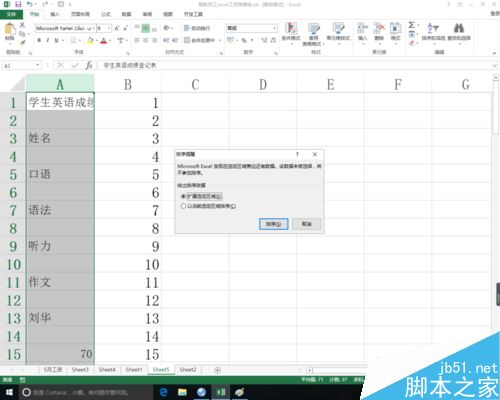
Task: Select the Format Painter brush icon
Action: click(22, 42)
